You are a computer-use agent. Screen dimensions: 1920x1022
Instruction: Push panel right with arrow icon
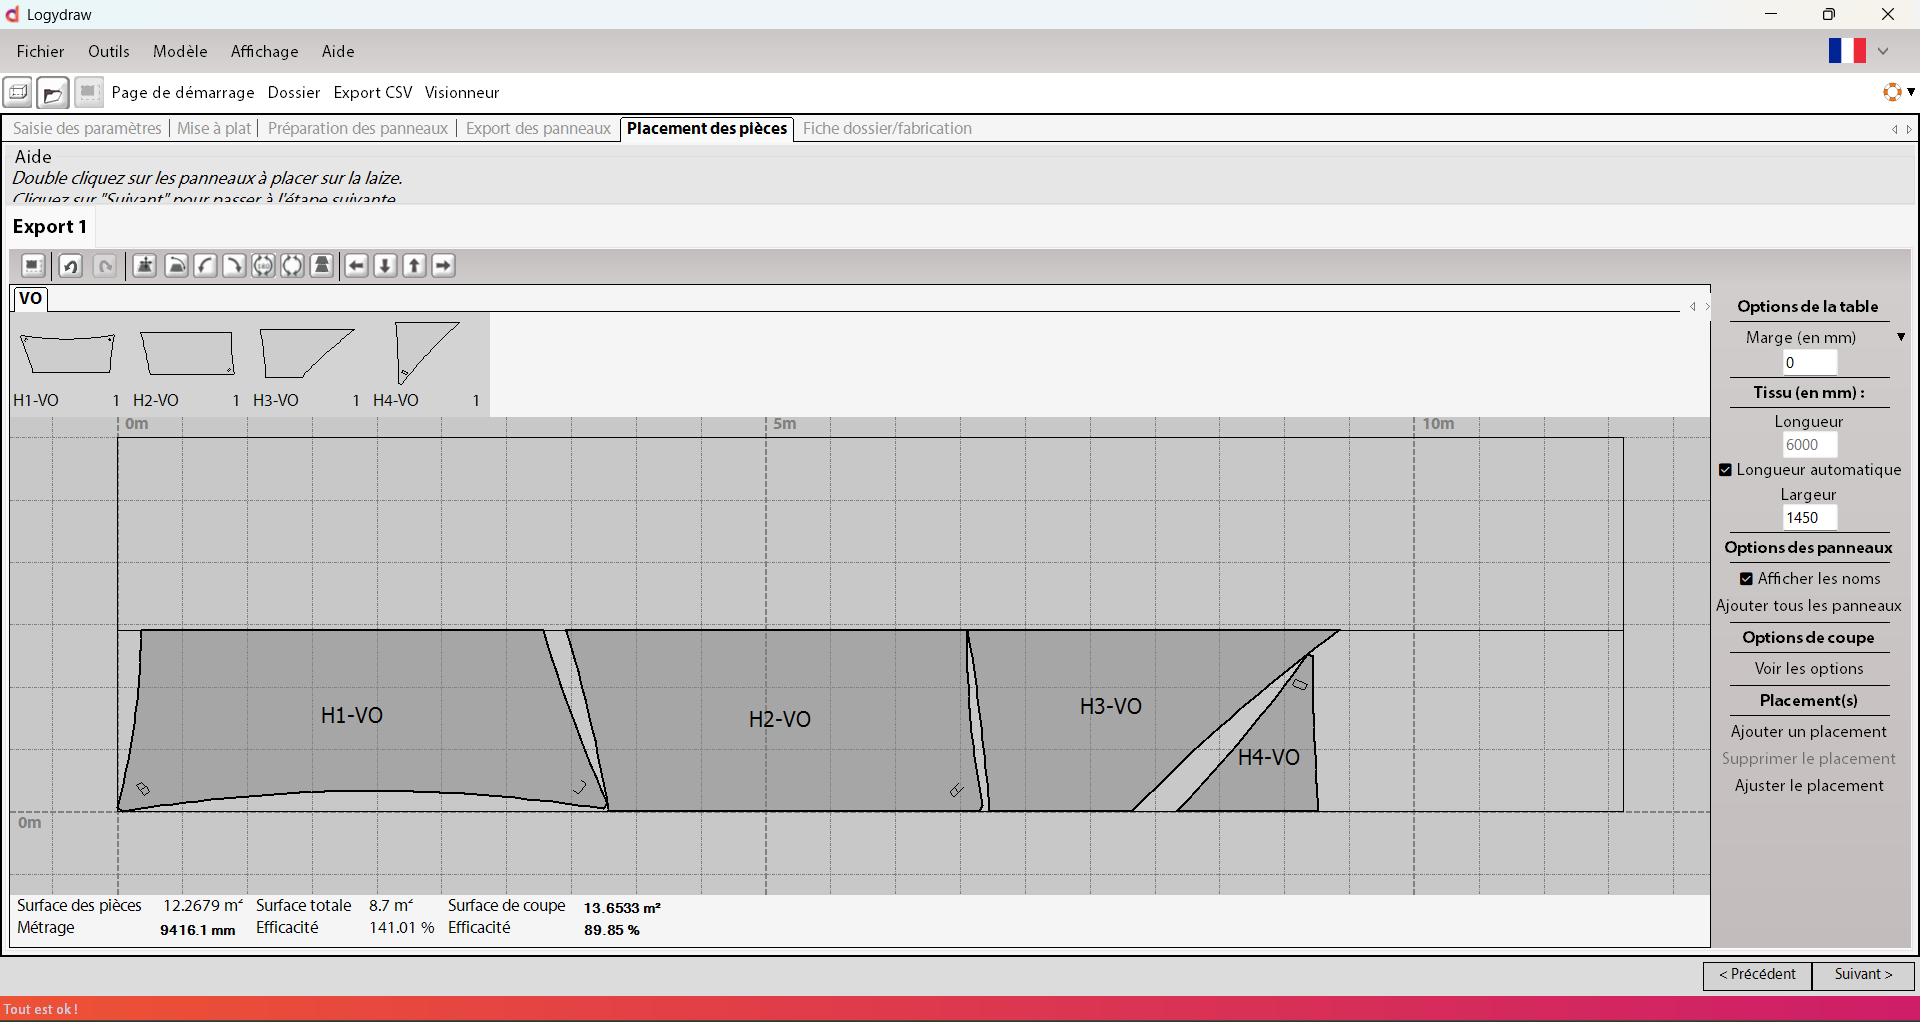point(443,265)
